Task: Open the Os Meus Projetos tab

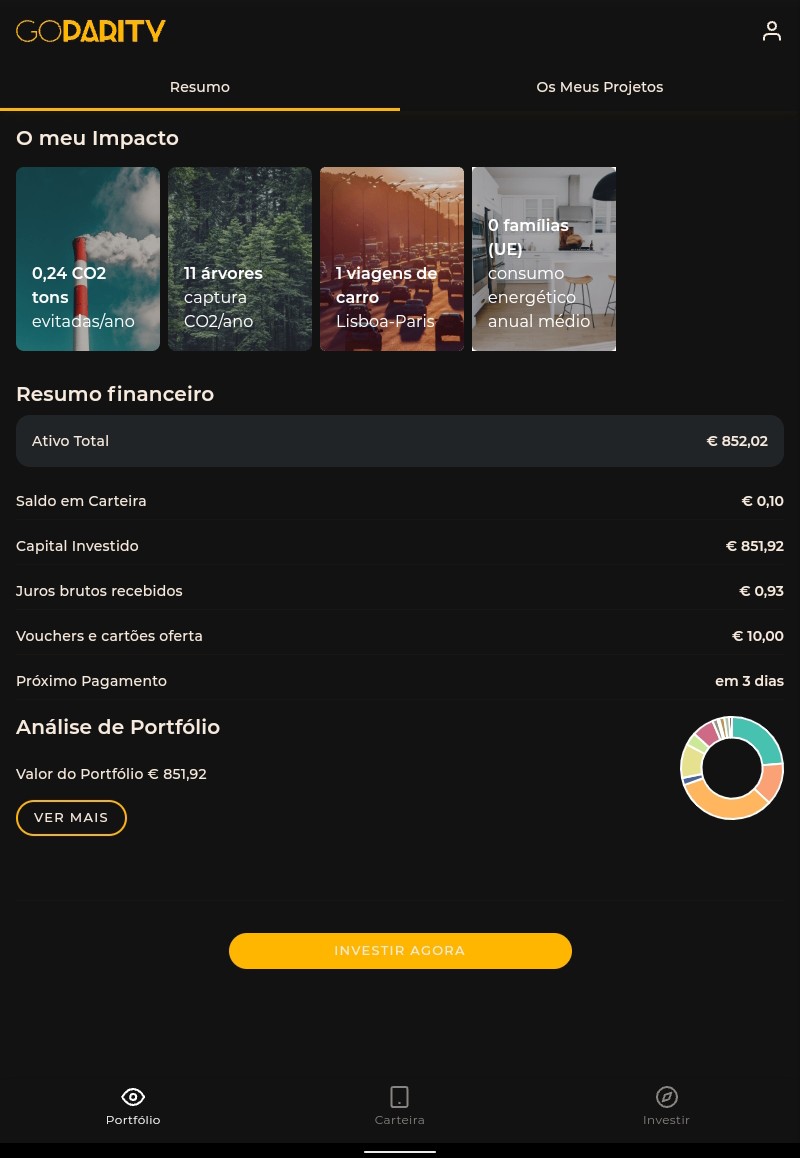Action: [x=600, y=87]
